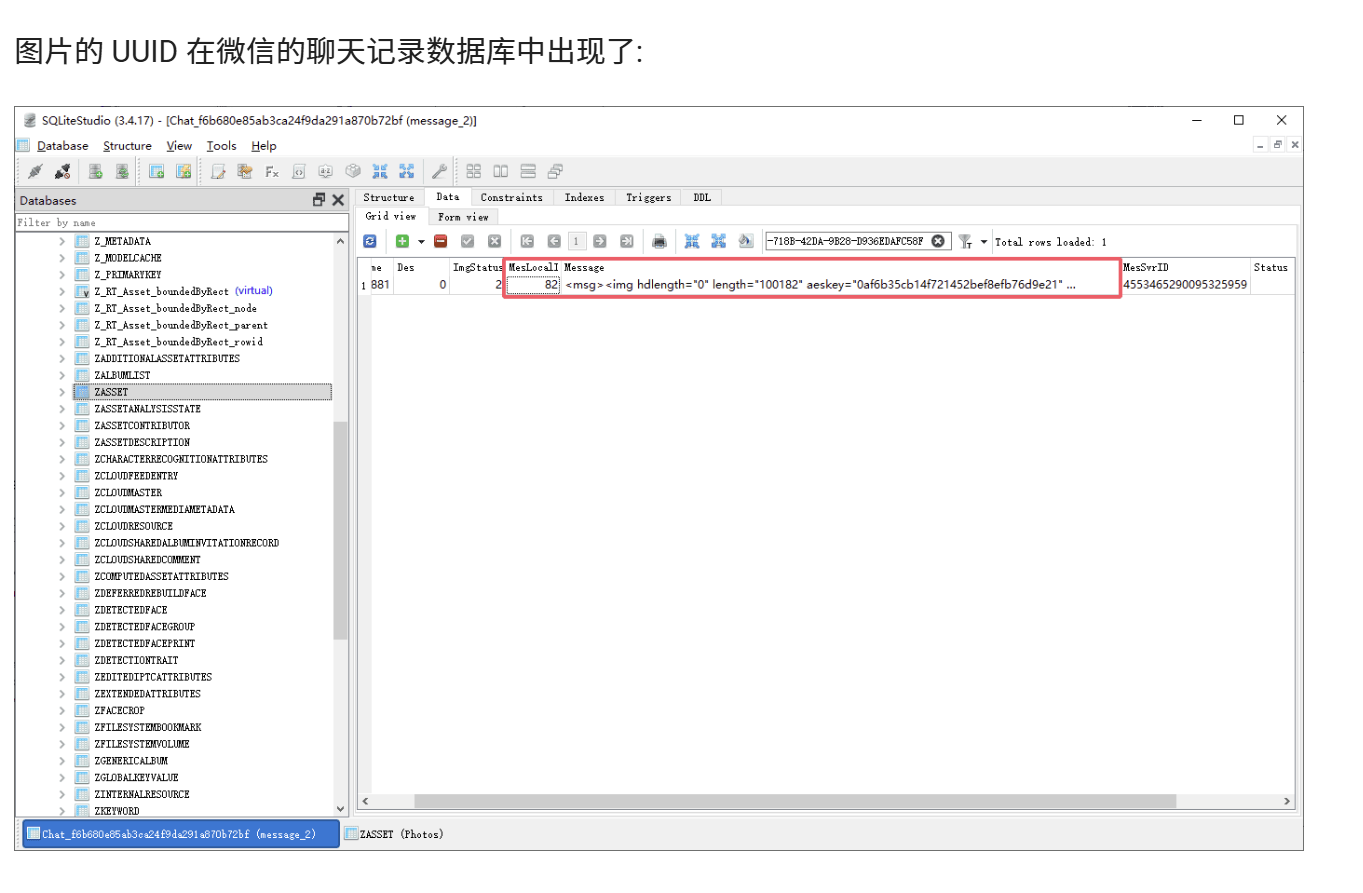Select the Chat_f6b680e85ab3 message_2 window button

coord(181,834)
